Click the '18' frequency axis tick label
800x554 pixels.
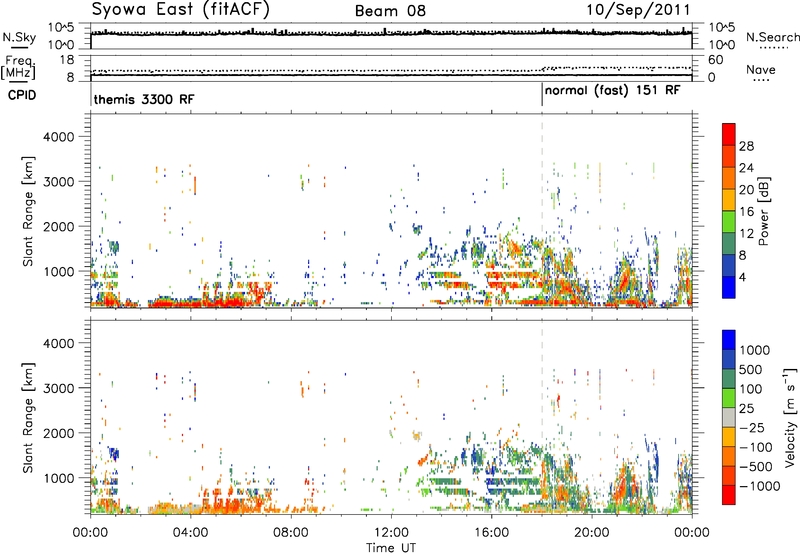click(67, 60)
